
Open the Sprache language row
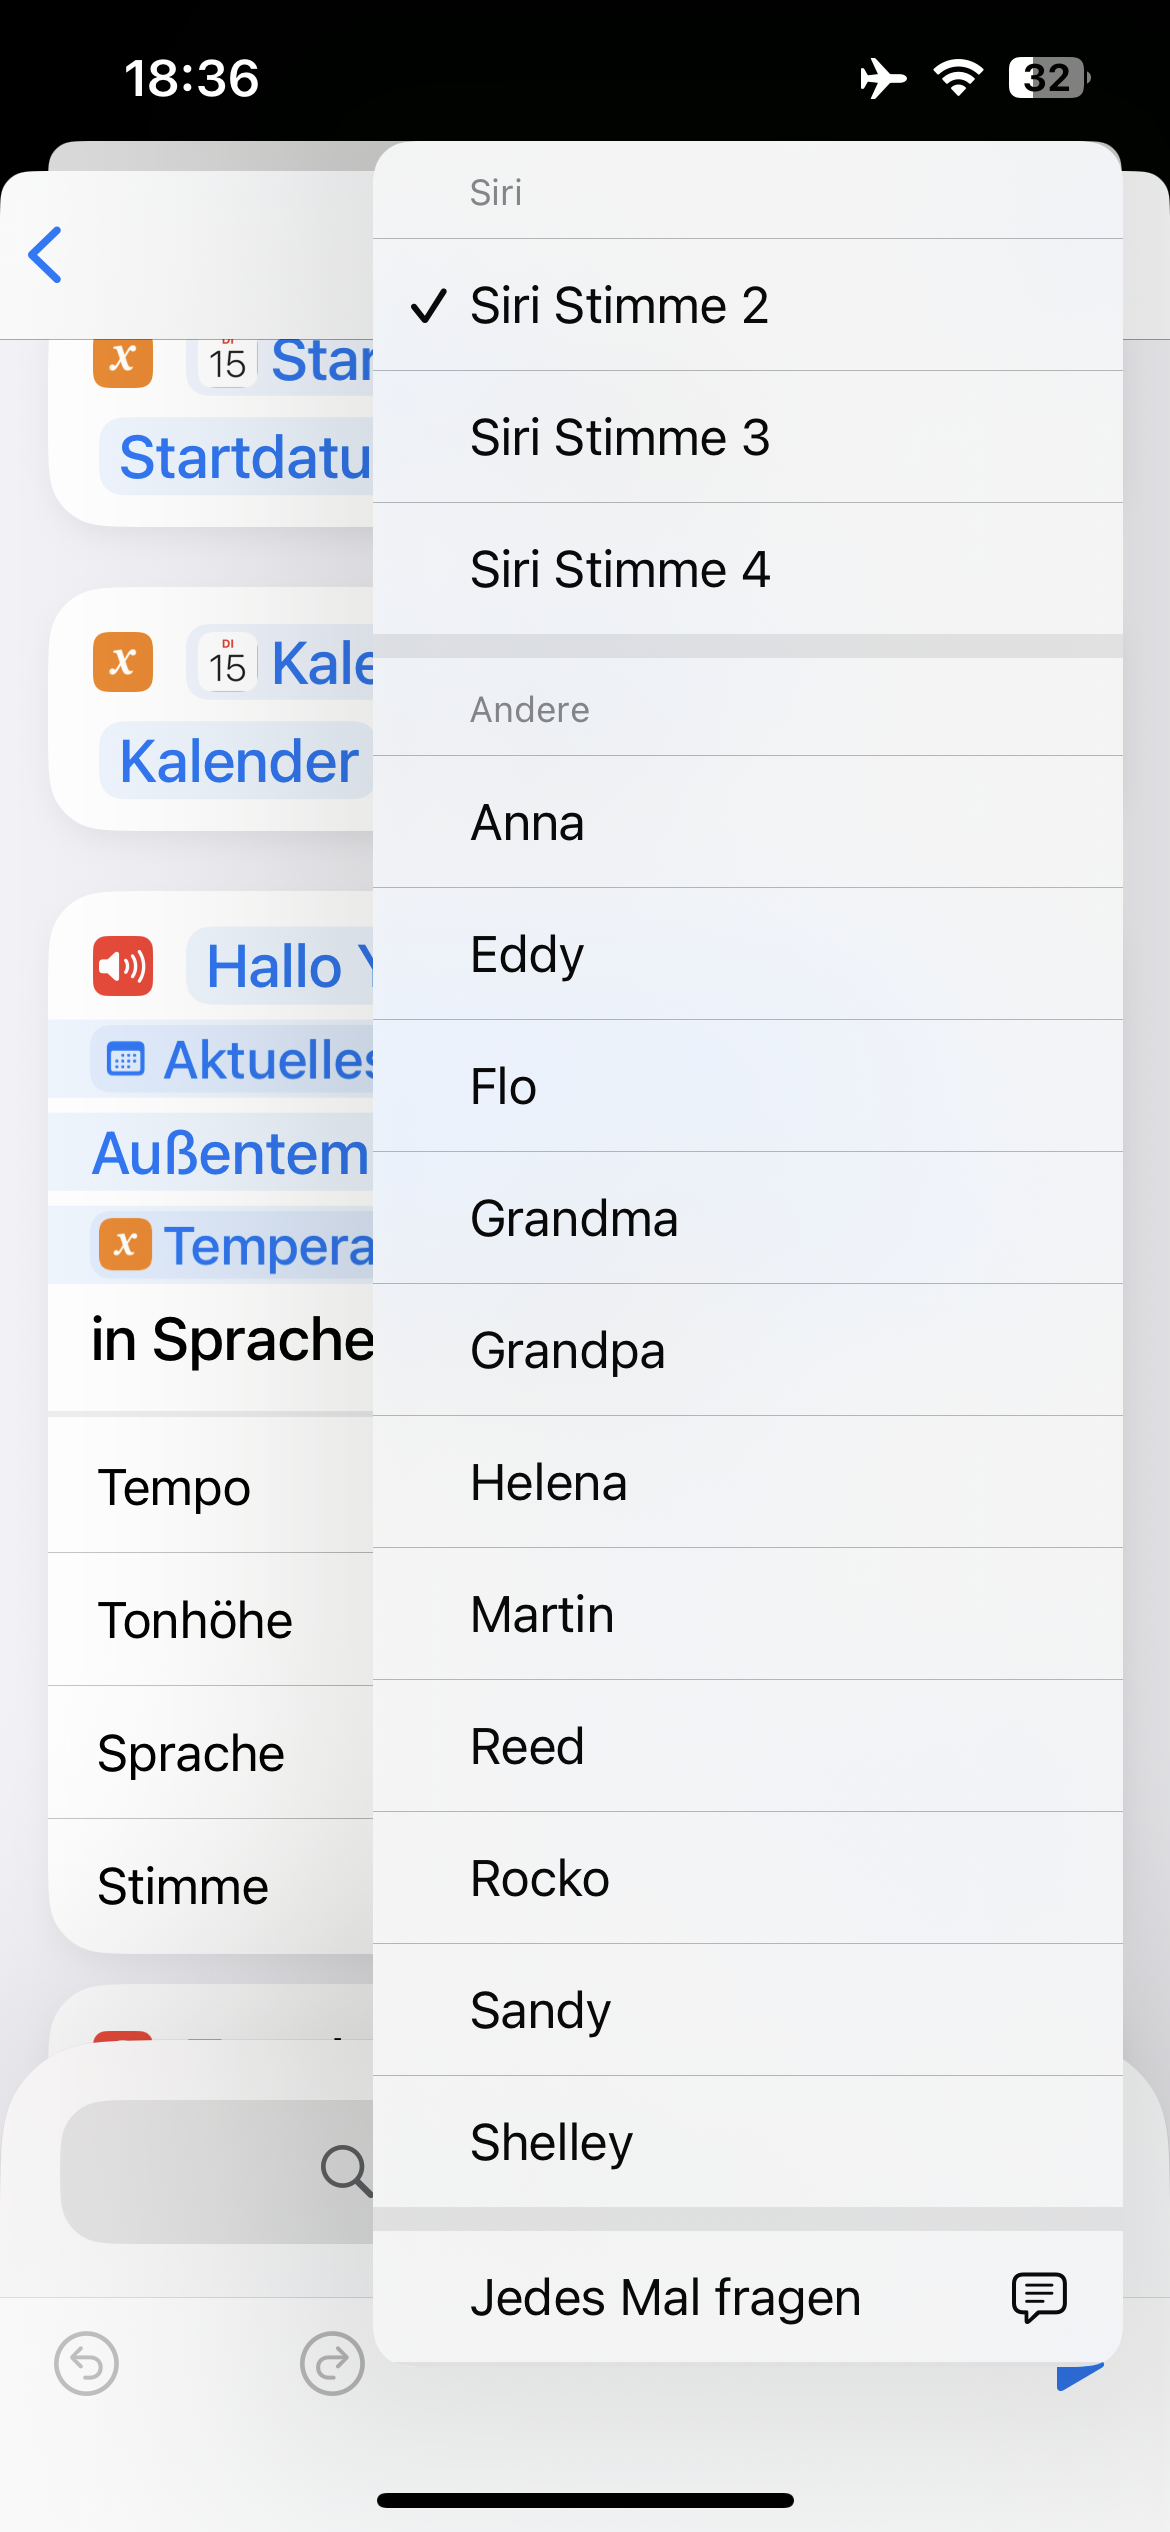(x=191, y=1754)
